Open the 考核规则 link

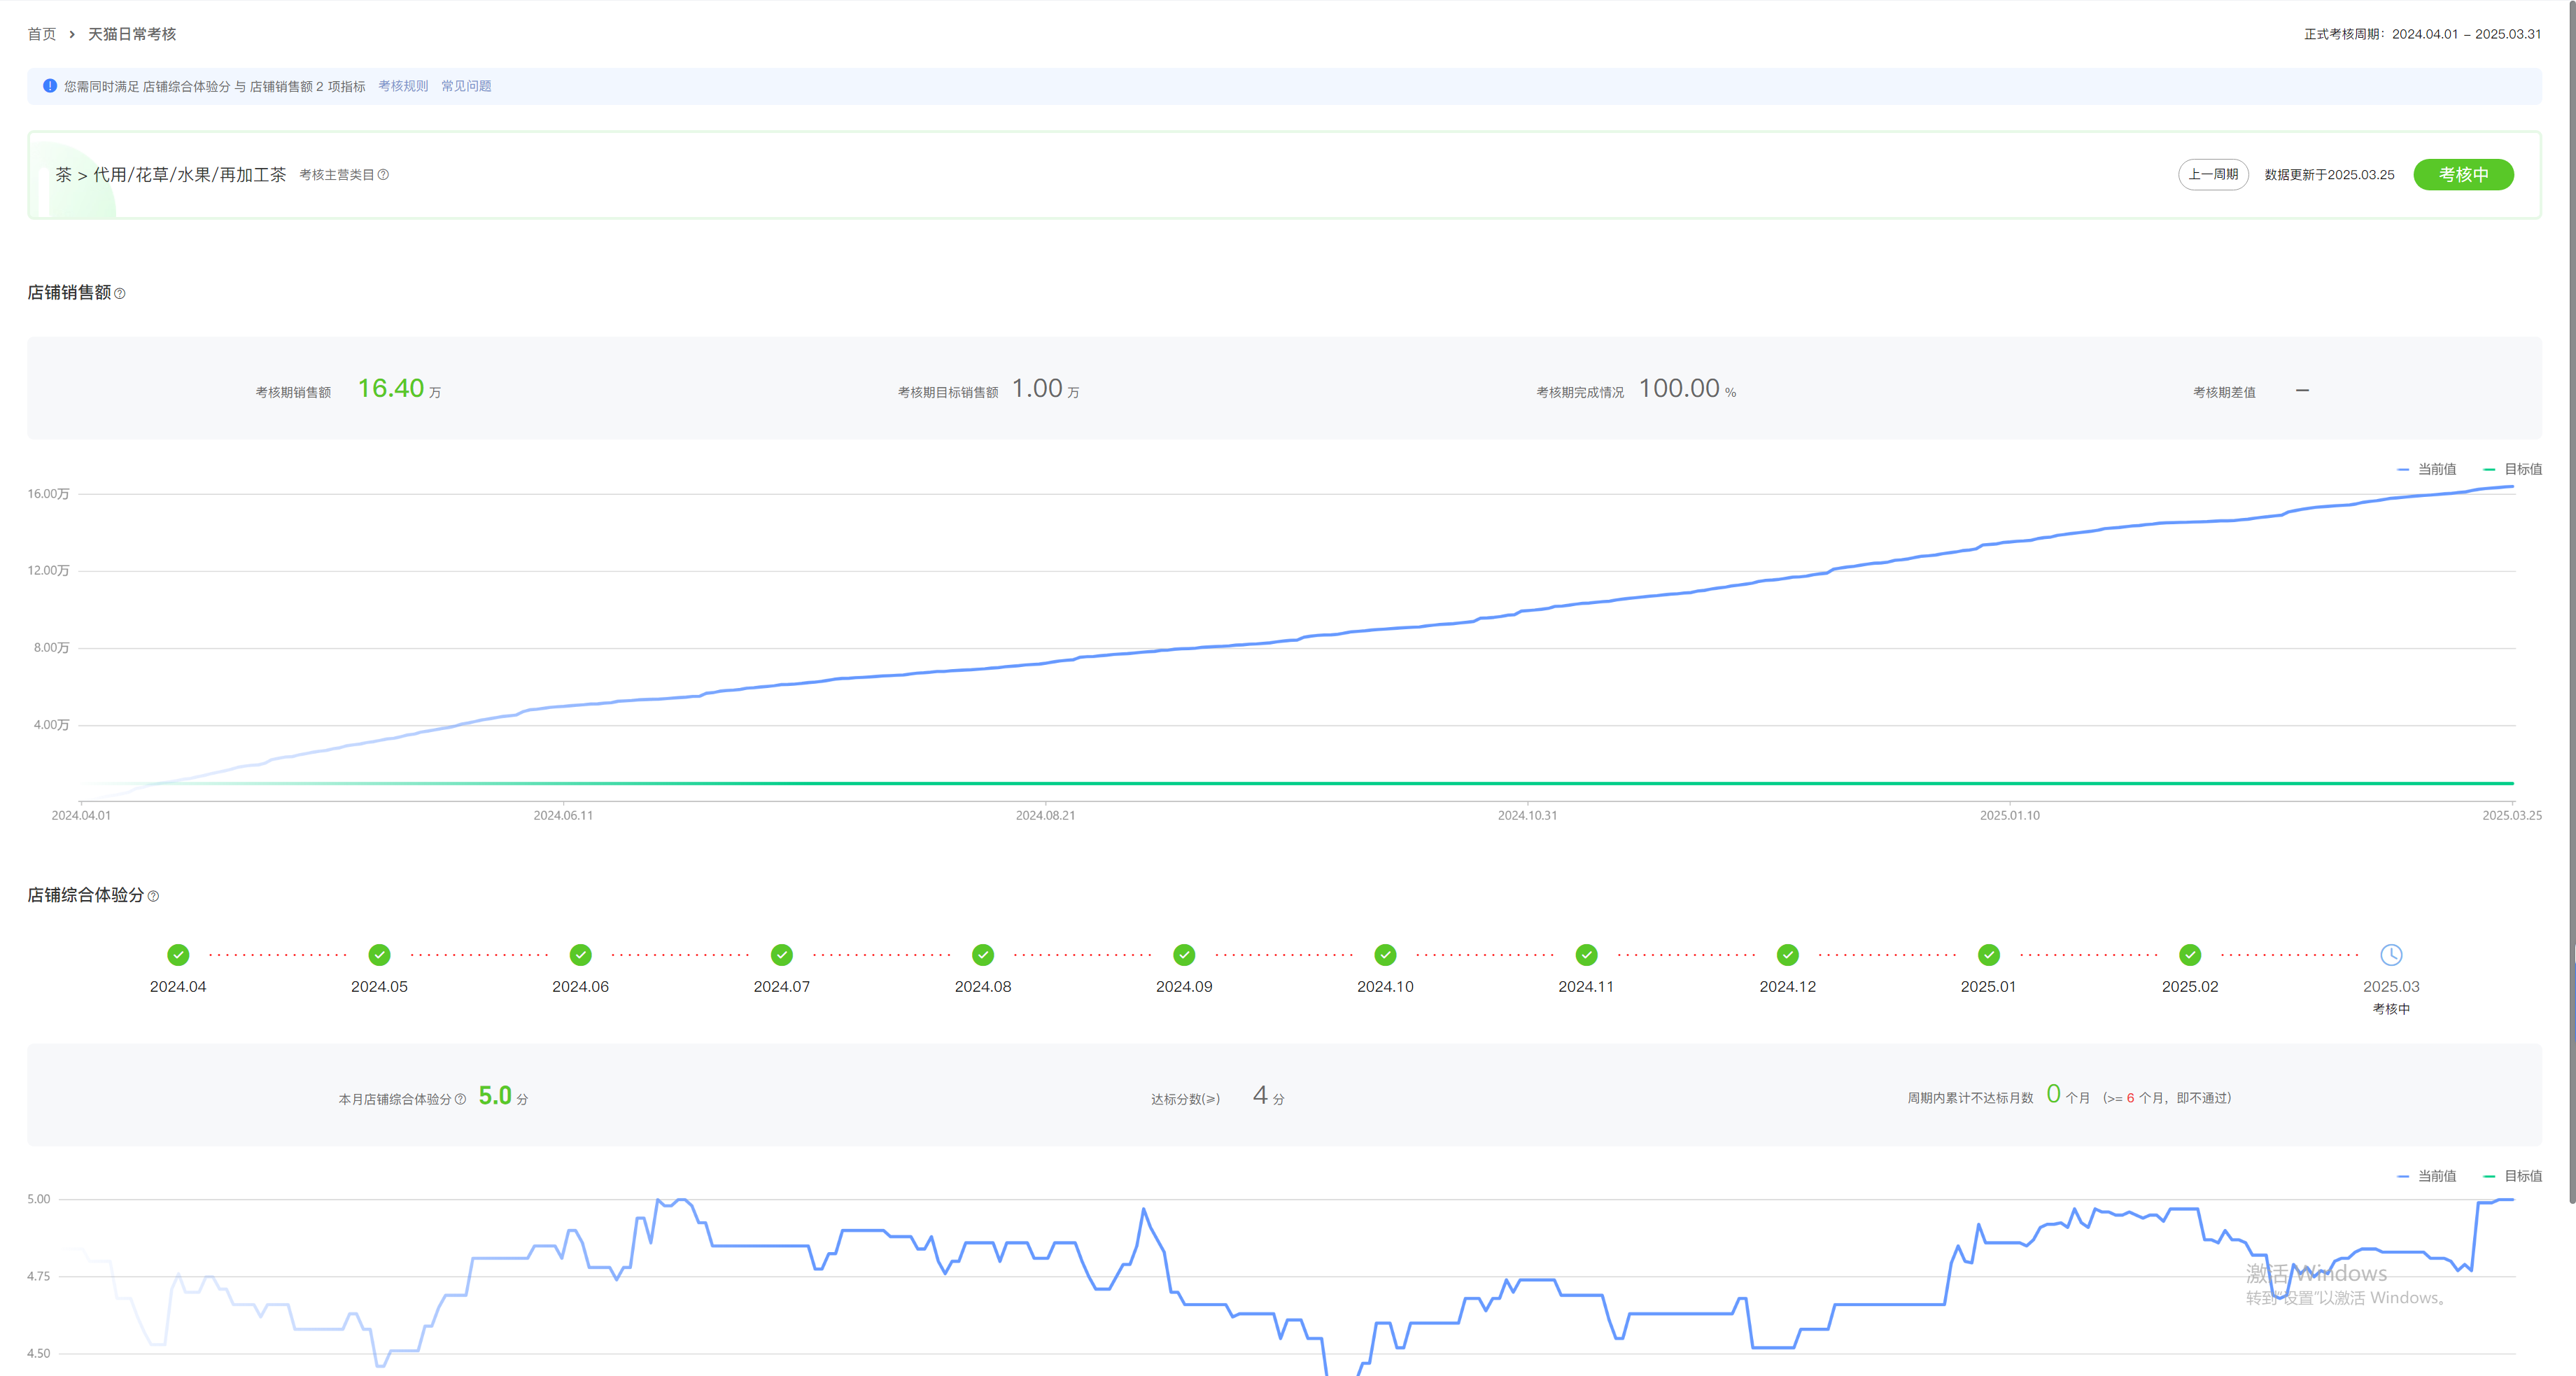pos(403,86)
